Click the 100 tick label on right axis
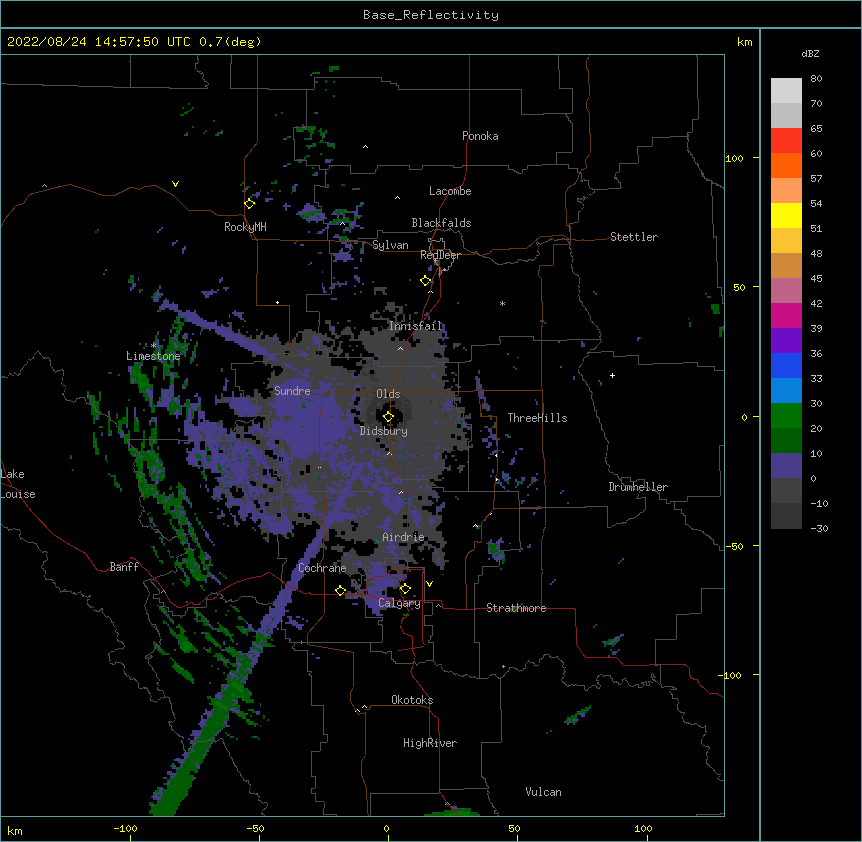Screen dimensions: 862x842 (734, 158)
